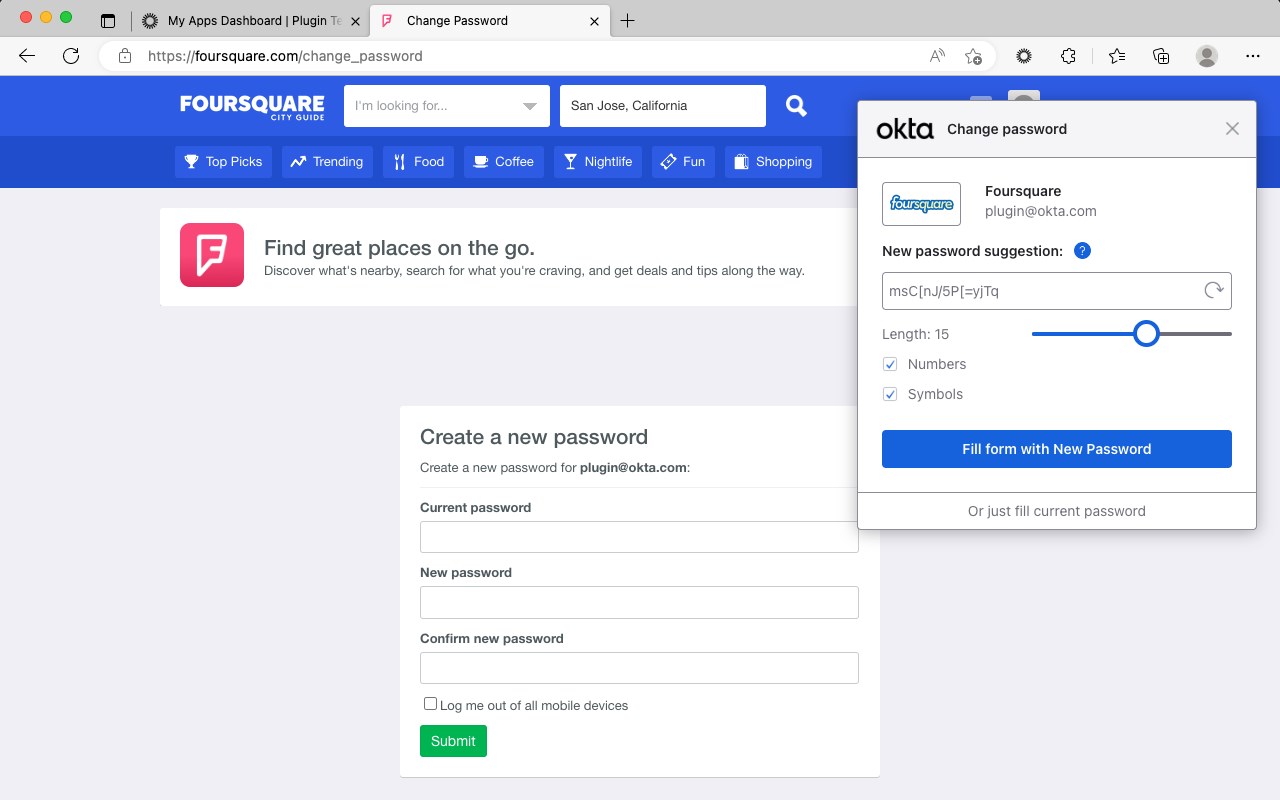This screenshot has height=800, width=1280.
Task: Open the browser collections icon
Action: pyautogui.click(x=1161, y=56)
